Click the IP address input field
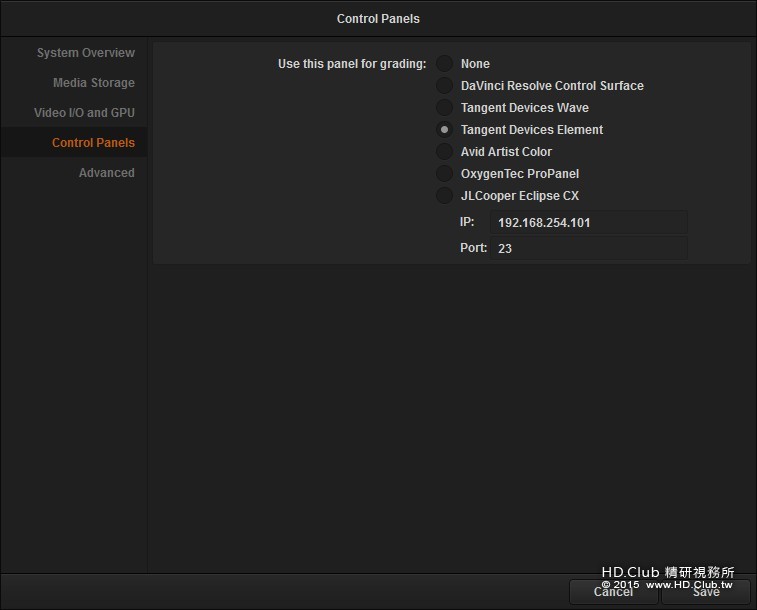Viewport: 757px width, 610px height. point(589,222)
